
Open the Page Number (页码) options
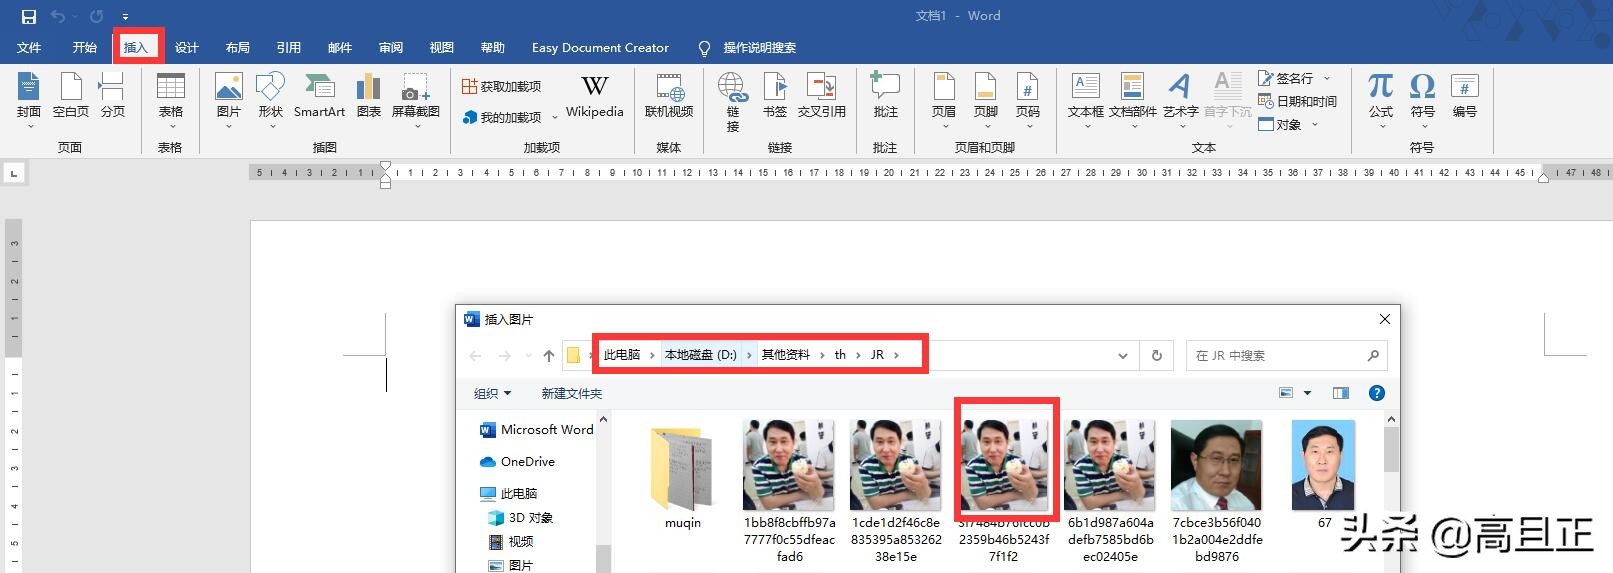click(x=1028, y=100)
